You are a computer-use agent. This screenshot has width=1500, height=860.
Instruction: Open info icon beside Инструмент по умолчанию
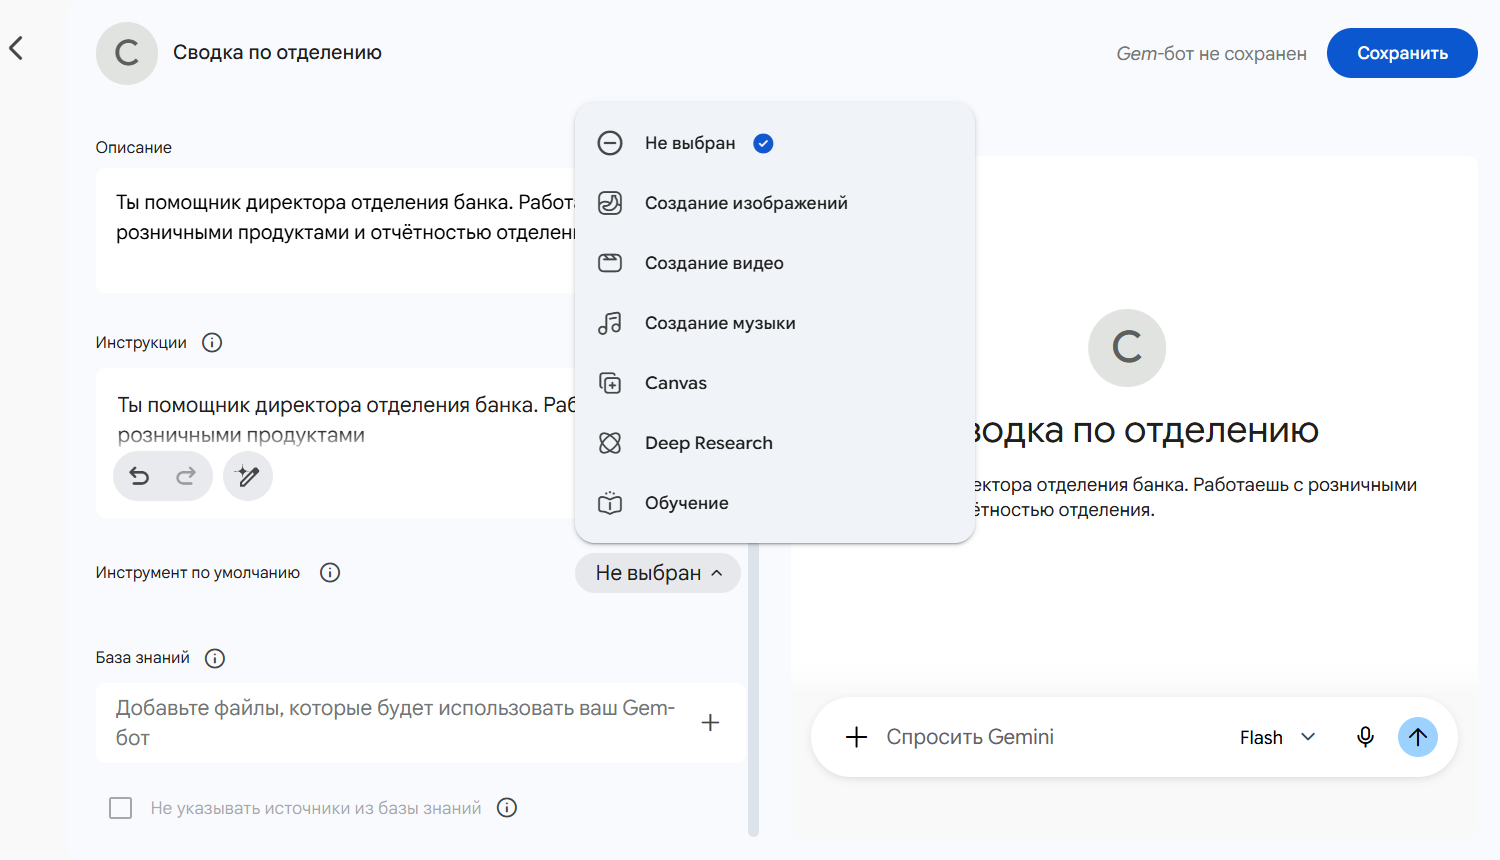(330, 572)
